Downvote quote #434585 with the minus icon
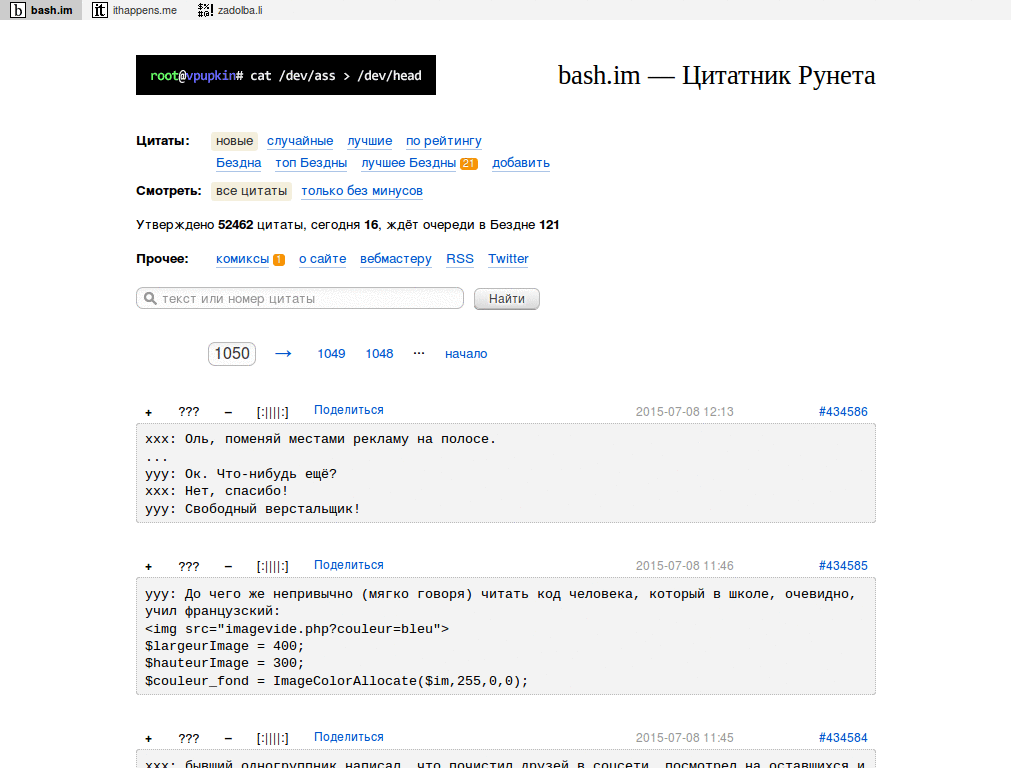 click(227, 566)
